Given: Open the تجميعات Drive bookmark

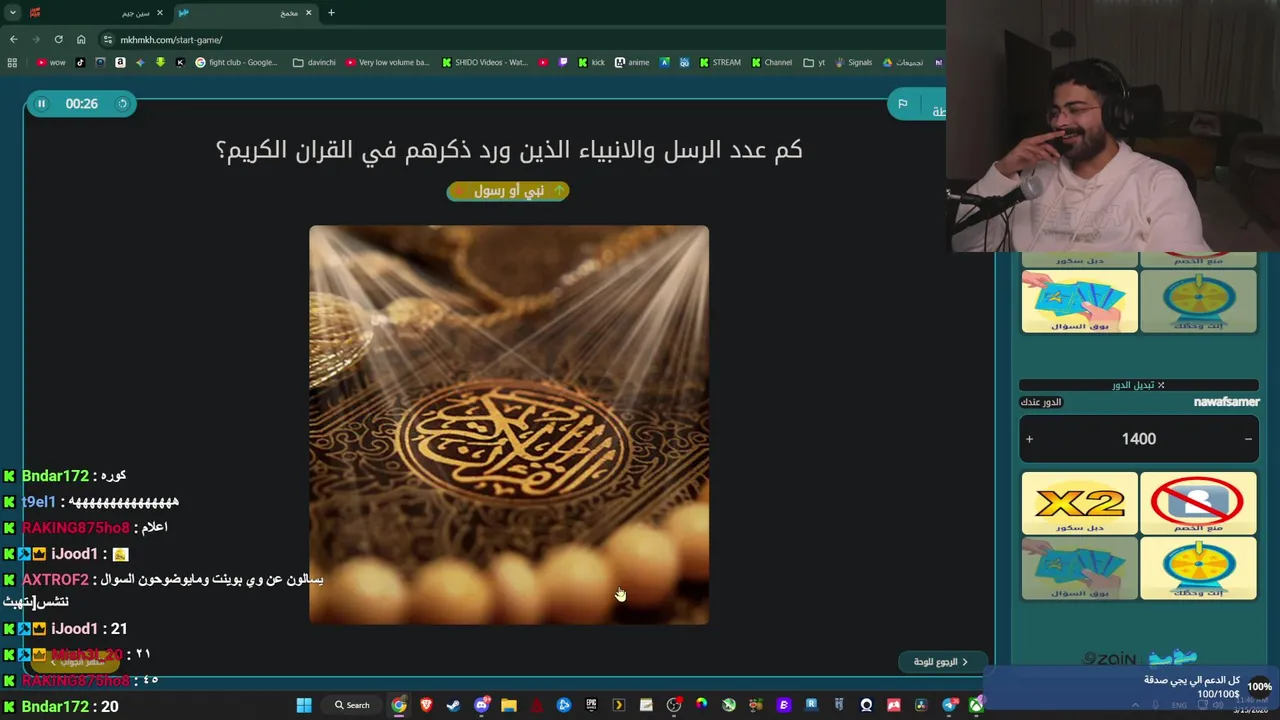Looking at the screenshot, I should [x=902, y=62].
